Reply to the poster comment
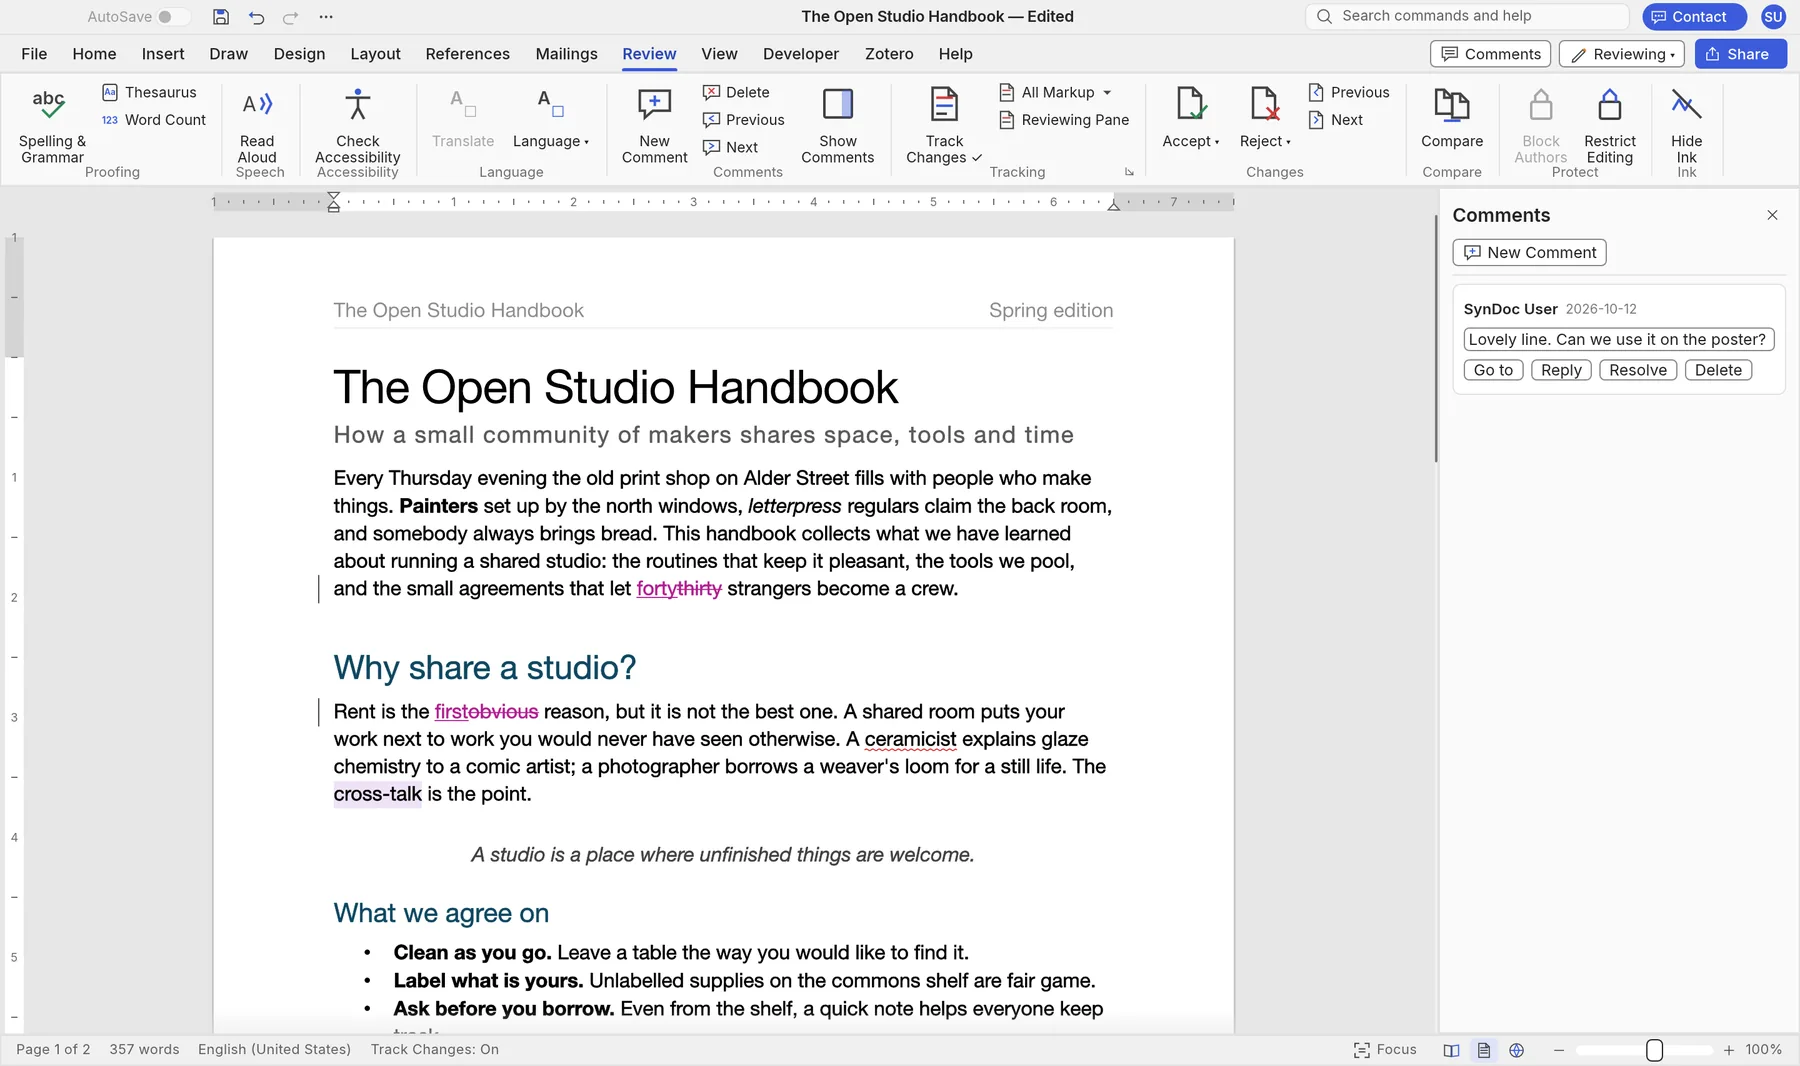1800x1066 pixels. [1561, 370]
